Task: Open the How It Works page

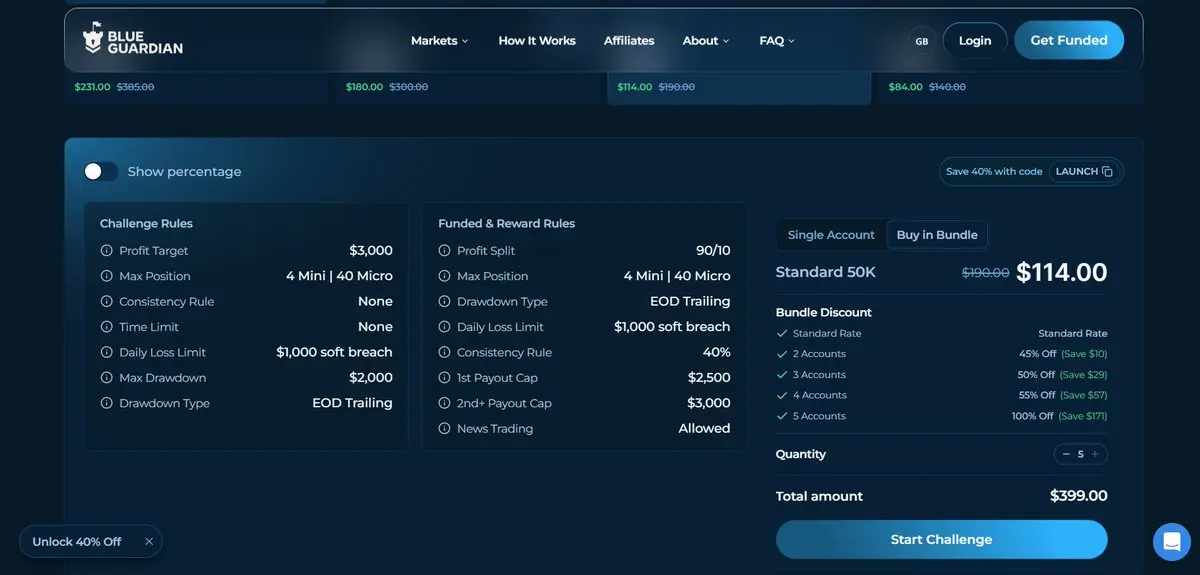Action: 537,41
